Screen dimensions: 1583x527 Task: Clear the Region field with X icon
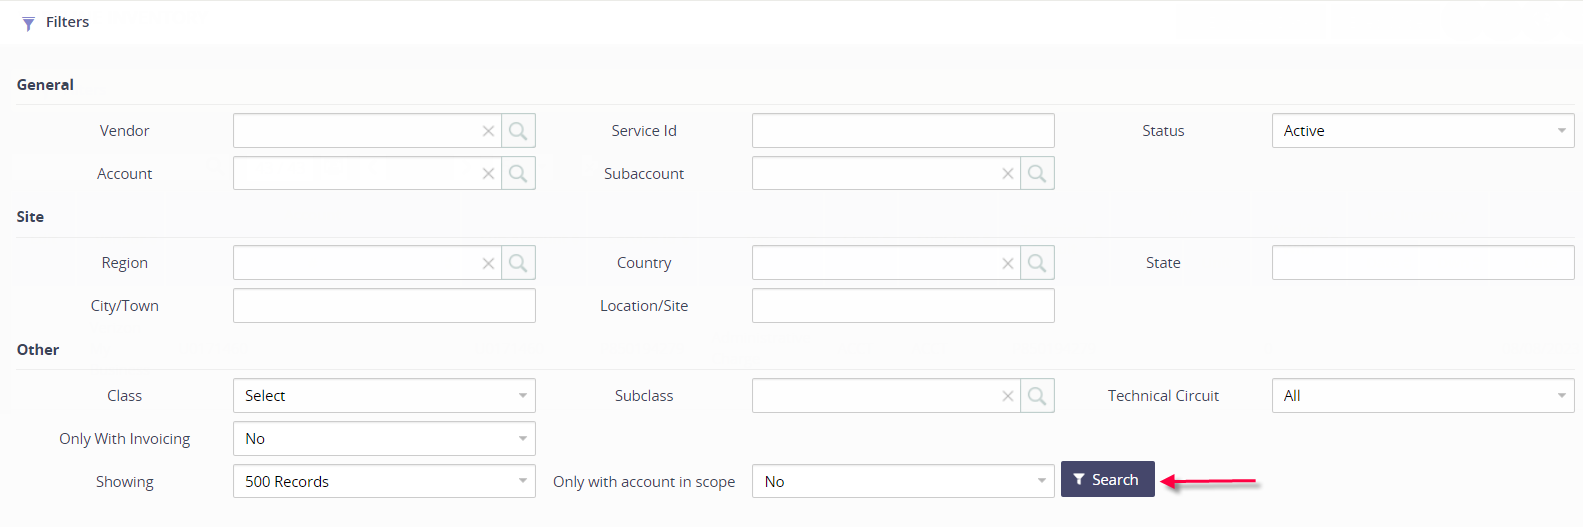(x=488, y=263)
